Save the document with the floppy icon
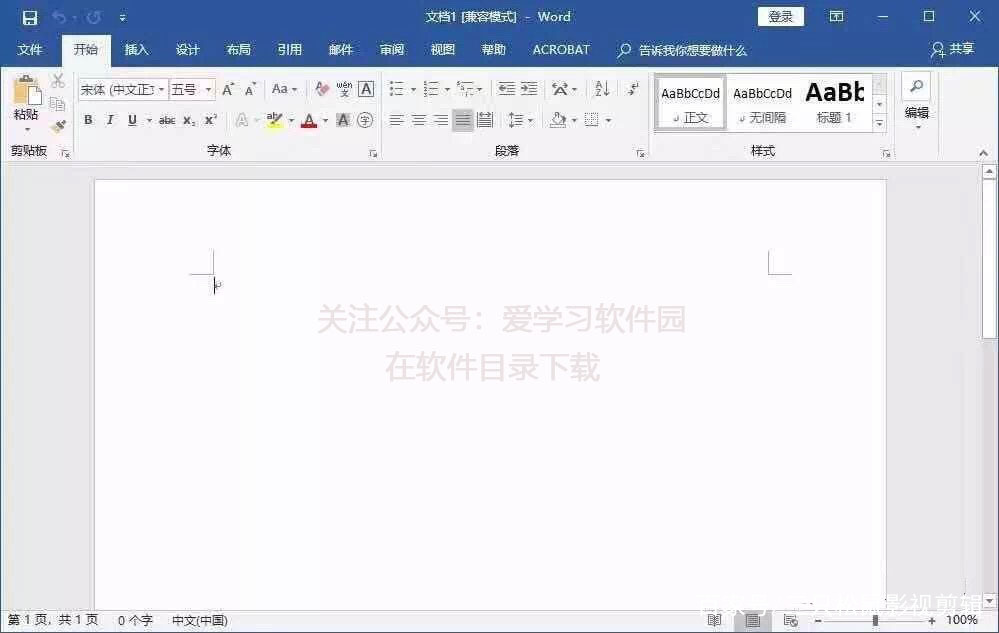Image resolution: width=999 pixels, height=633 pixels. pos(29,17)
